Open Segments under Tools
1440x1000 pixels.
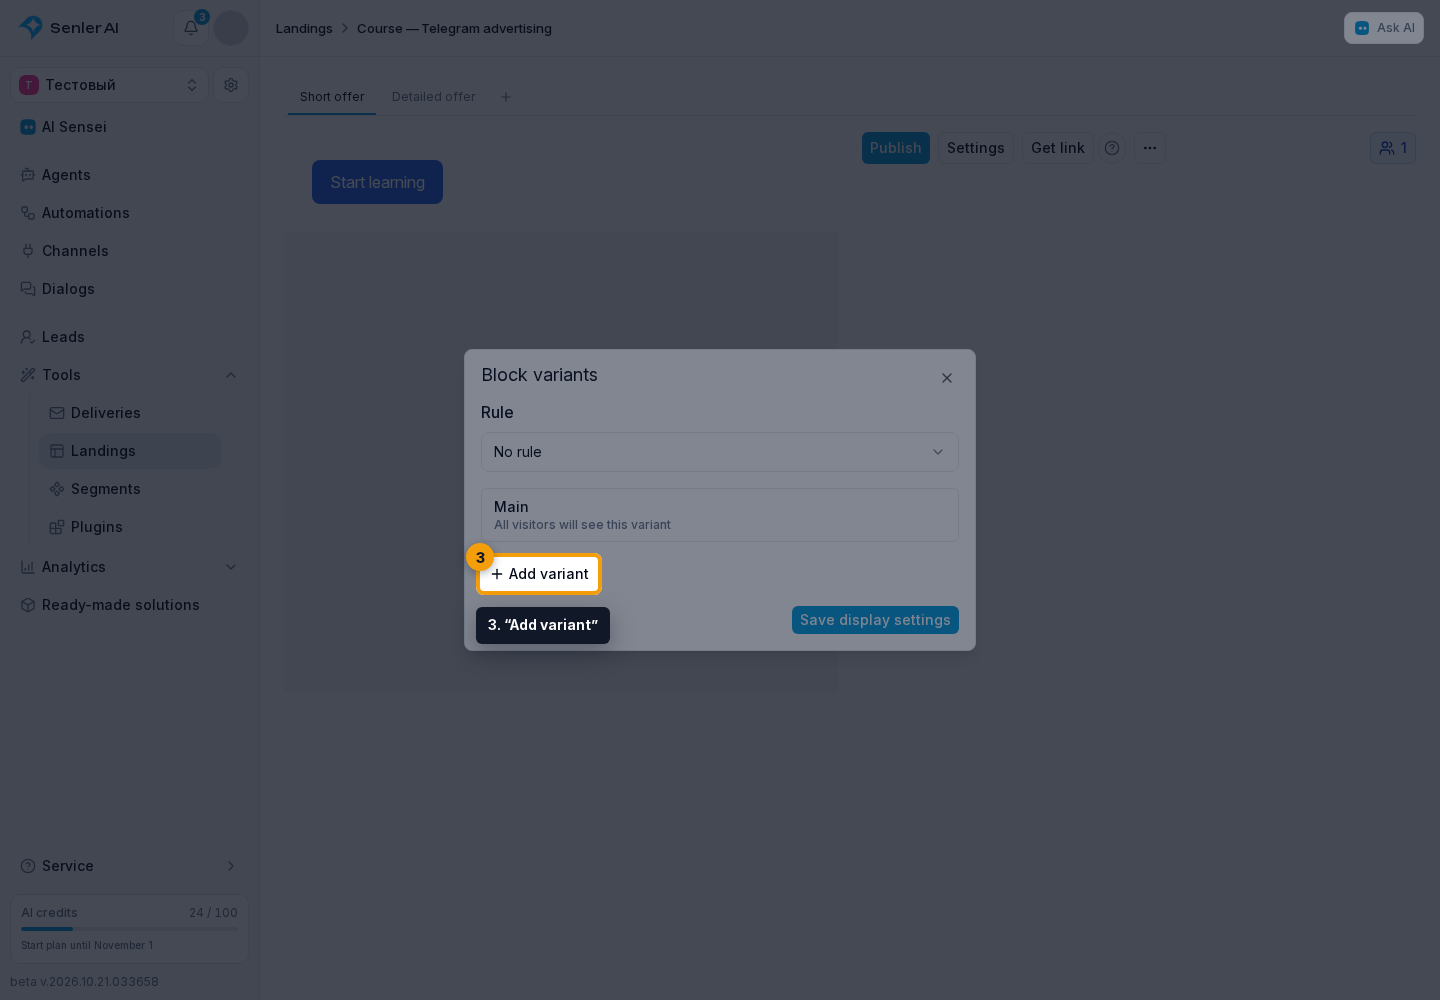[x=130, y=489]
